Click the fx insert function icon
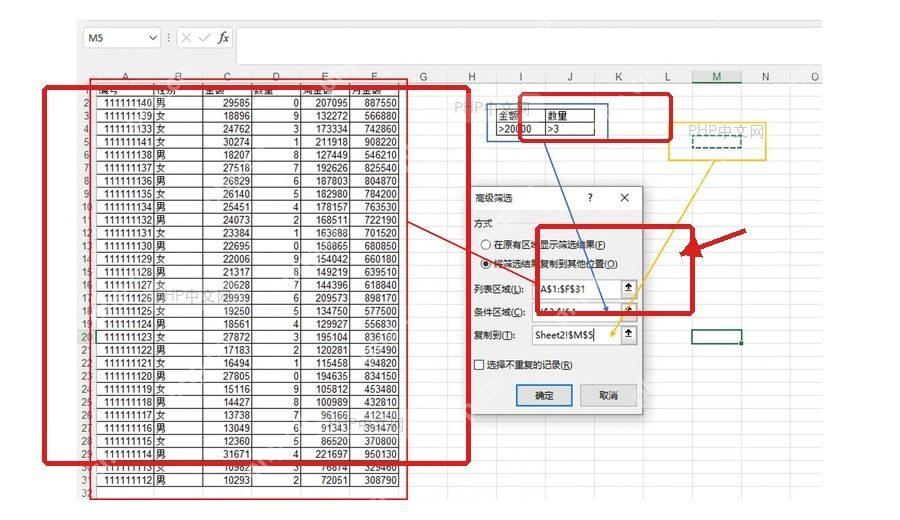This screenshot has width=900, height=520. pos(223,38)
